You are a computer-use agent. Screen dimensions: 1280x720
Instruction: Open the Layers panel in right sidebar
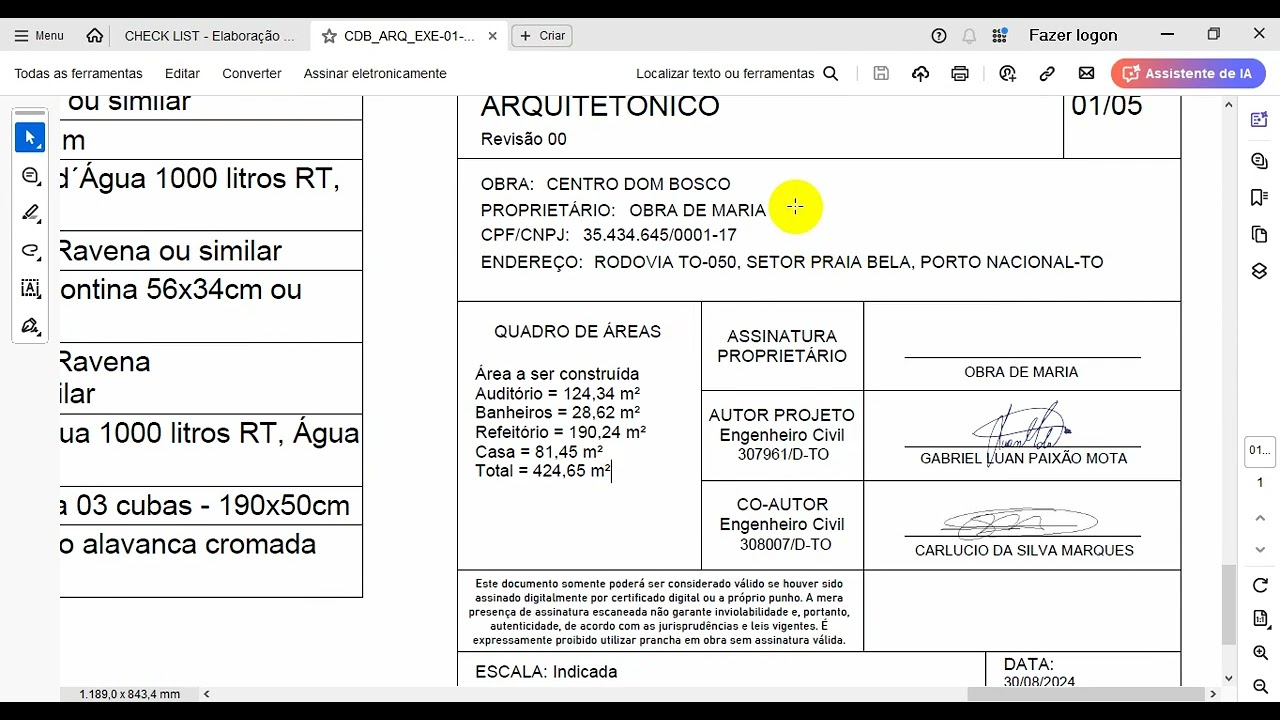click(1259, 272)
